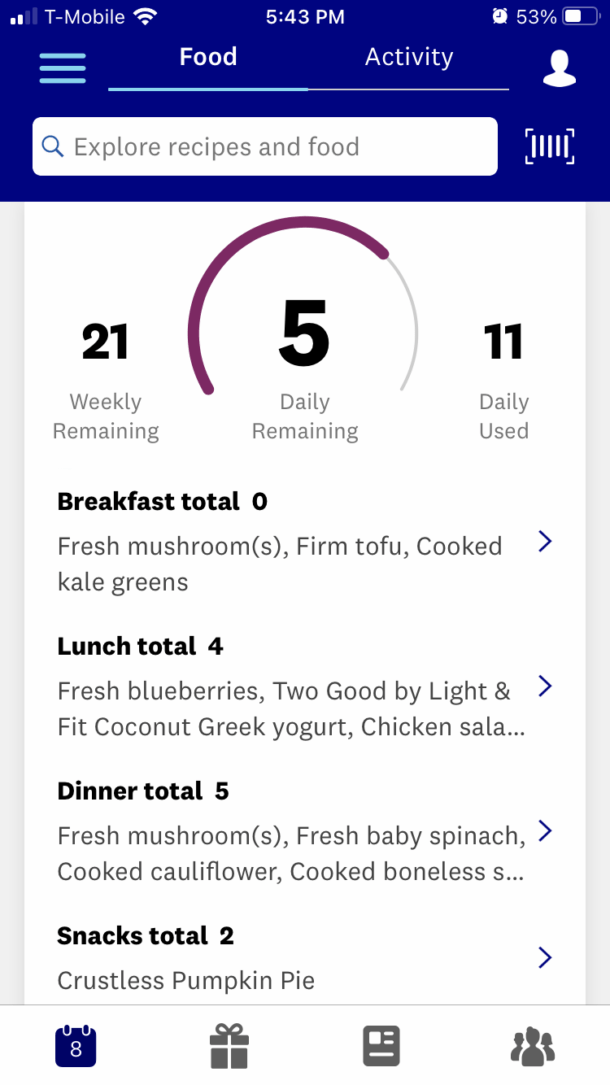Switch to the Activity tab

408,58
